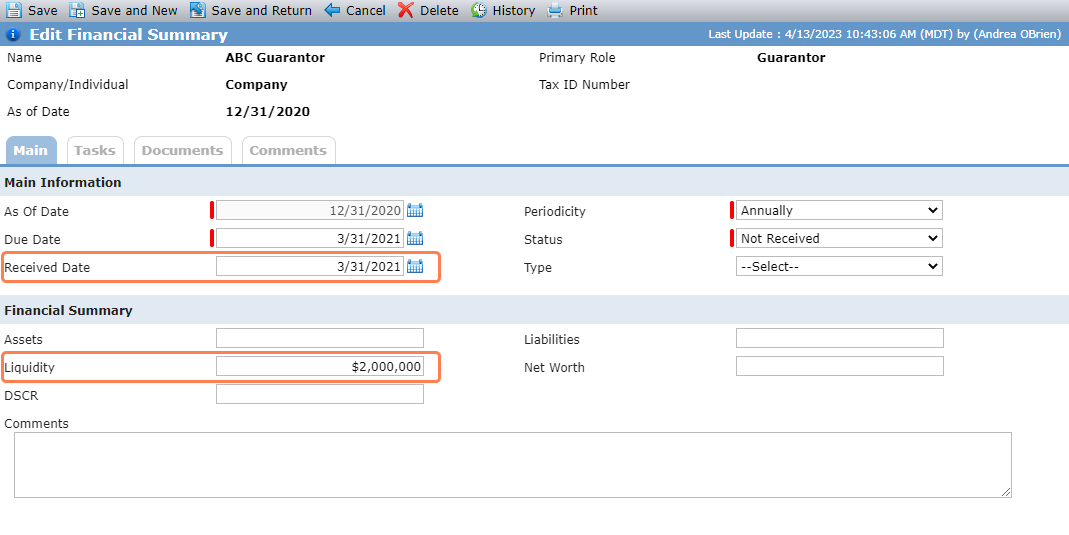Click the Periodicity label
Image resolution: width=1069 pixels, height=535 pixels.
pos(555,212)
